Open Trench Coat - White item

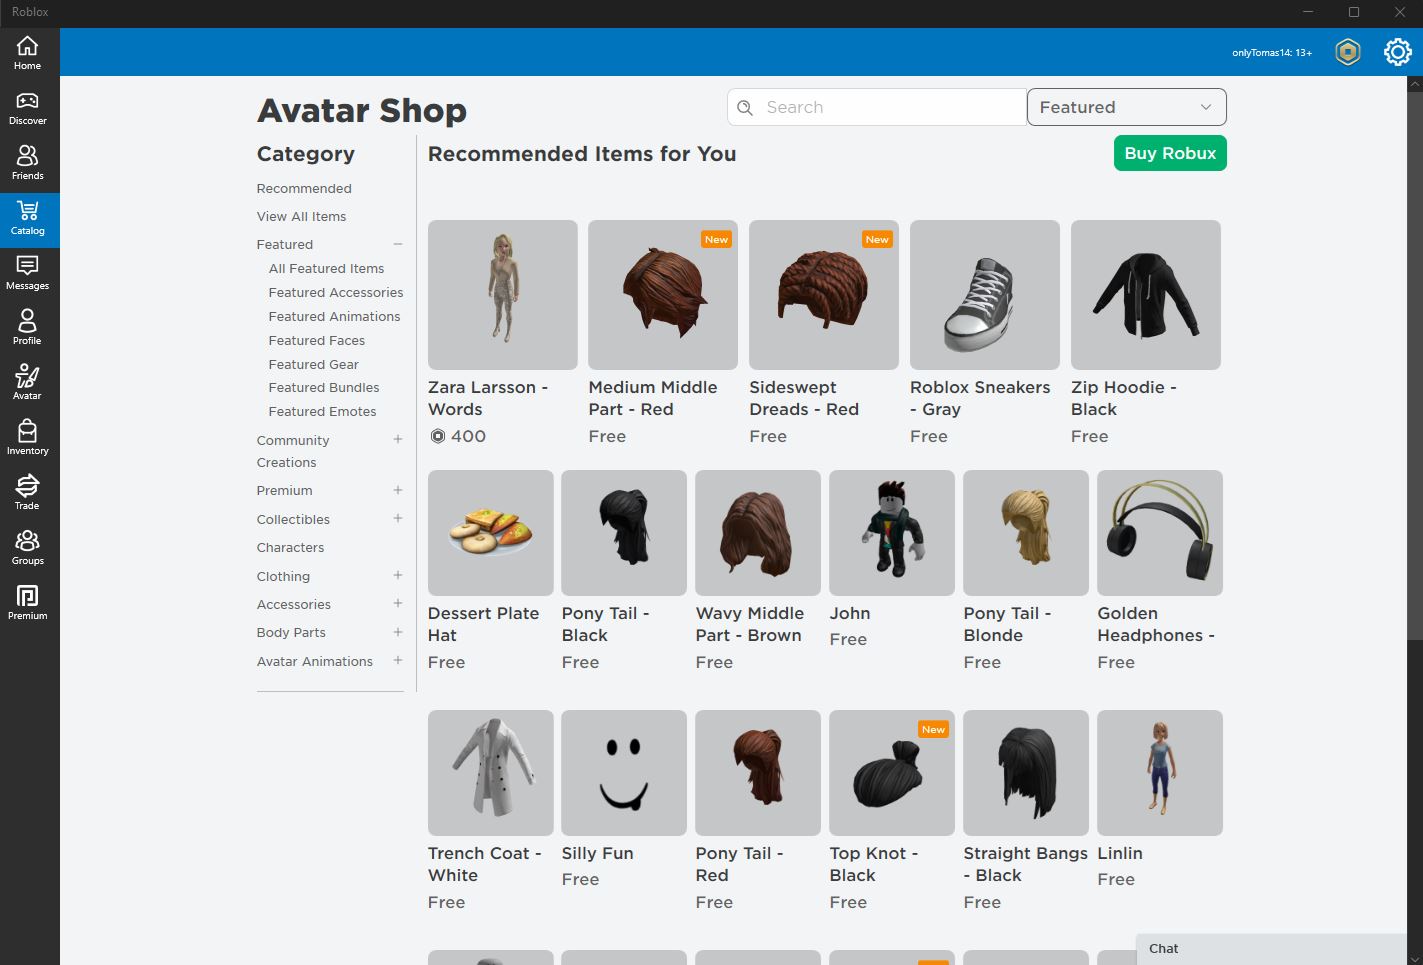coord(491,810)
